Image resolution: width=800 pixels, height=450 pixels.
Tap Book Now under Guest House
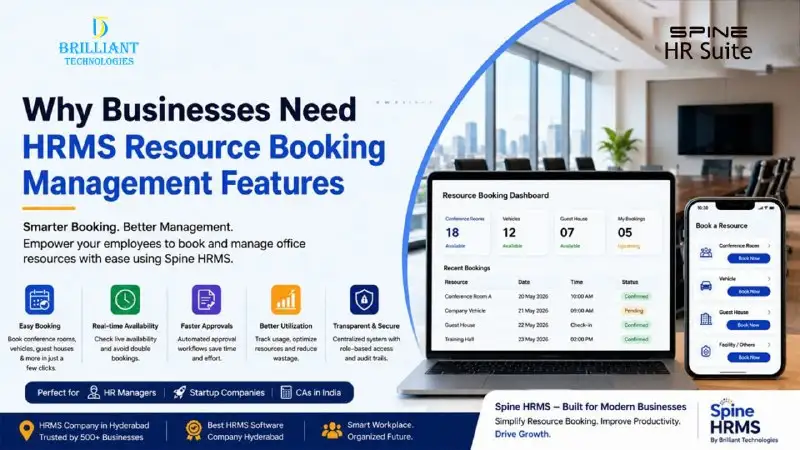[748, 325]
